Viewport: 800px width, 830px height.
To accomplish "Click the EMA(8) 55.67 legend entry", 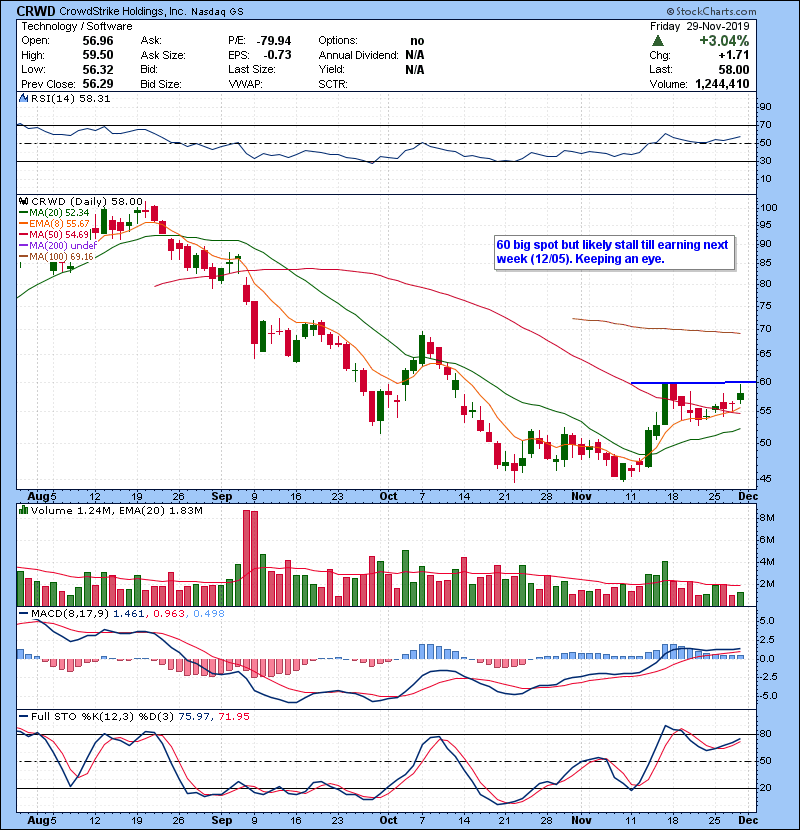I will click(55, 223).
